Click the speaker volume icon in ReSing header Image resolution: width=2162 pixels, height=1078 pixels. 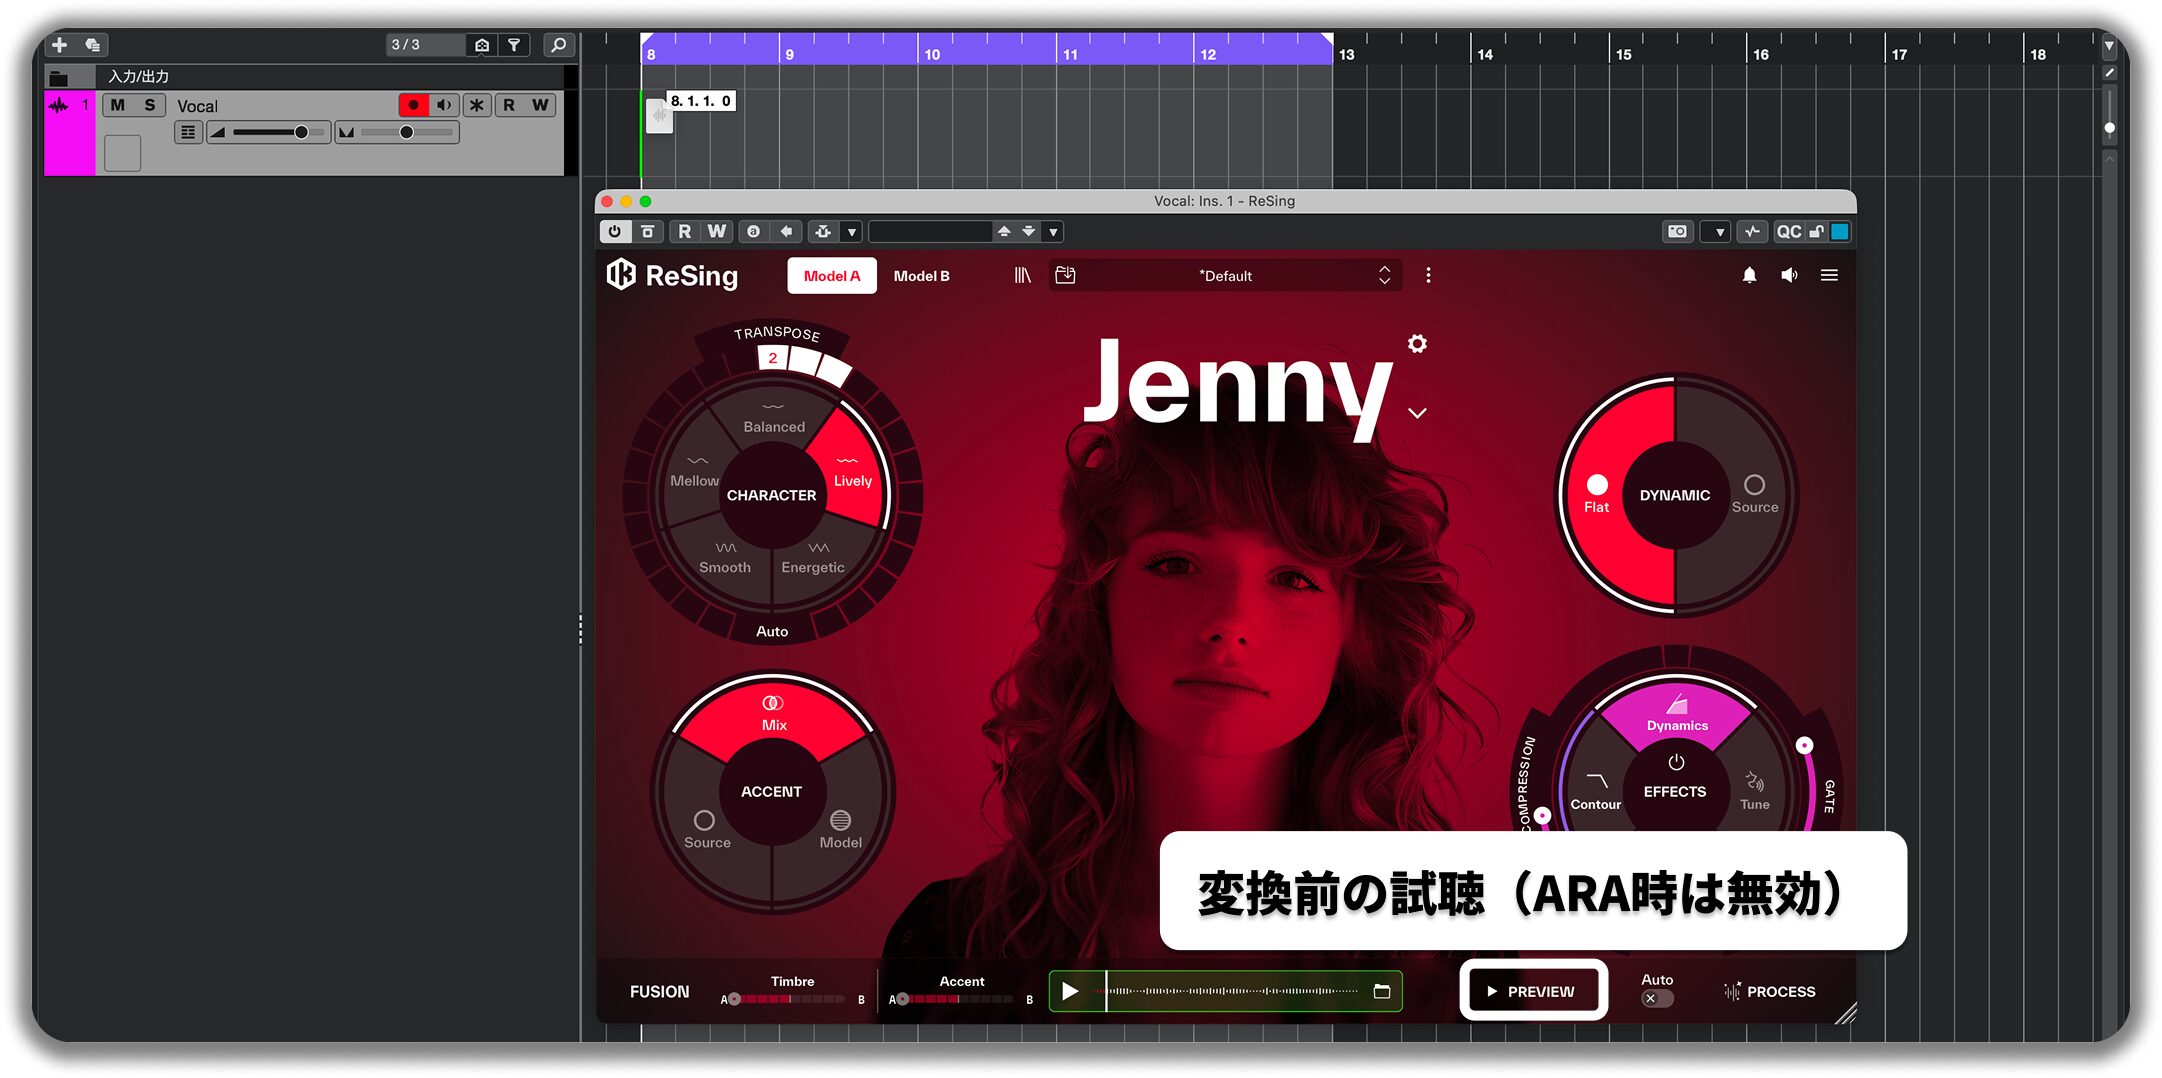click(1789, 275)
